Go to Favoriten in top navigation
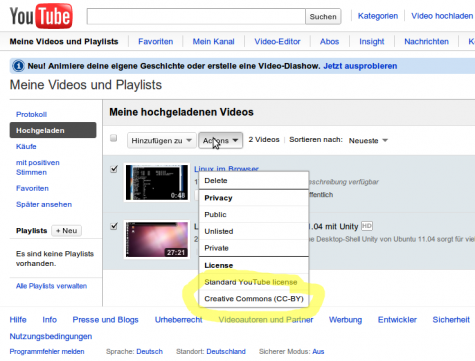Screen dimensions: 475x361 pos(156,42)
